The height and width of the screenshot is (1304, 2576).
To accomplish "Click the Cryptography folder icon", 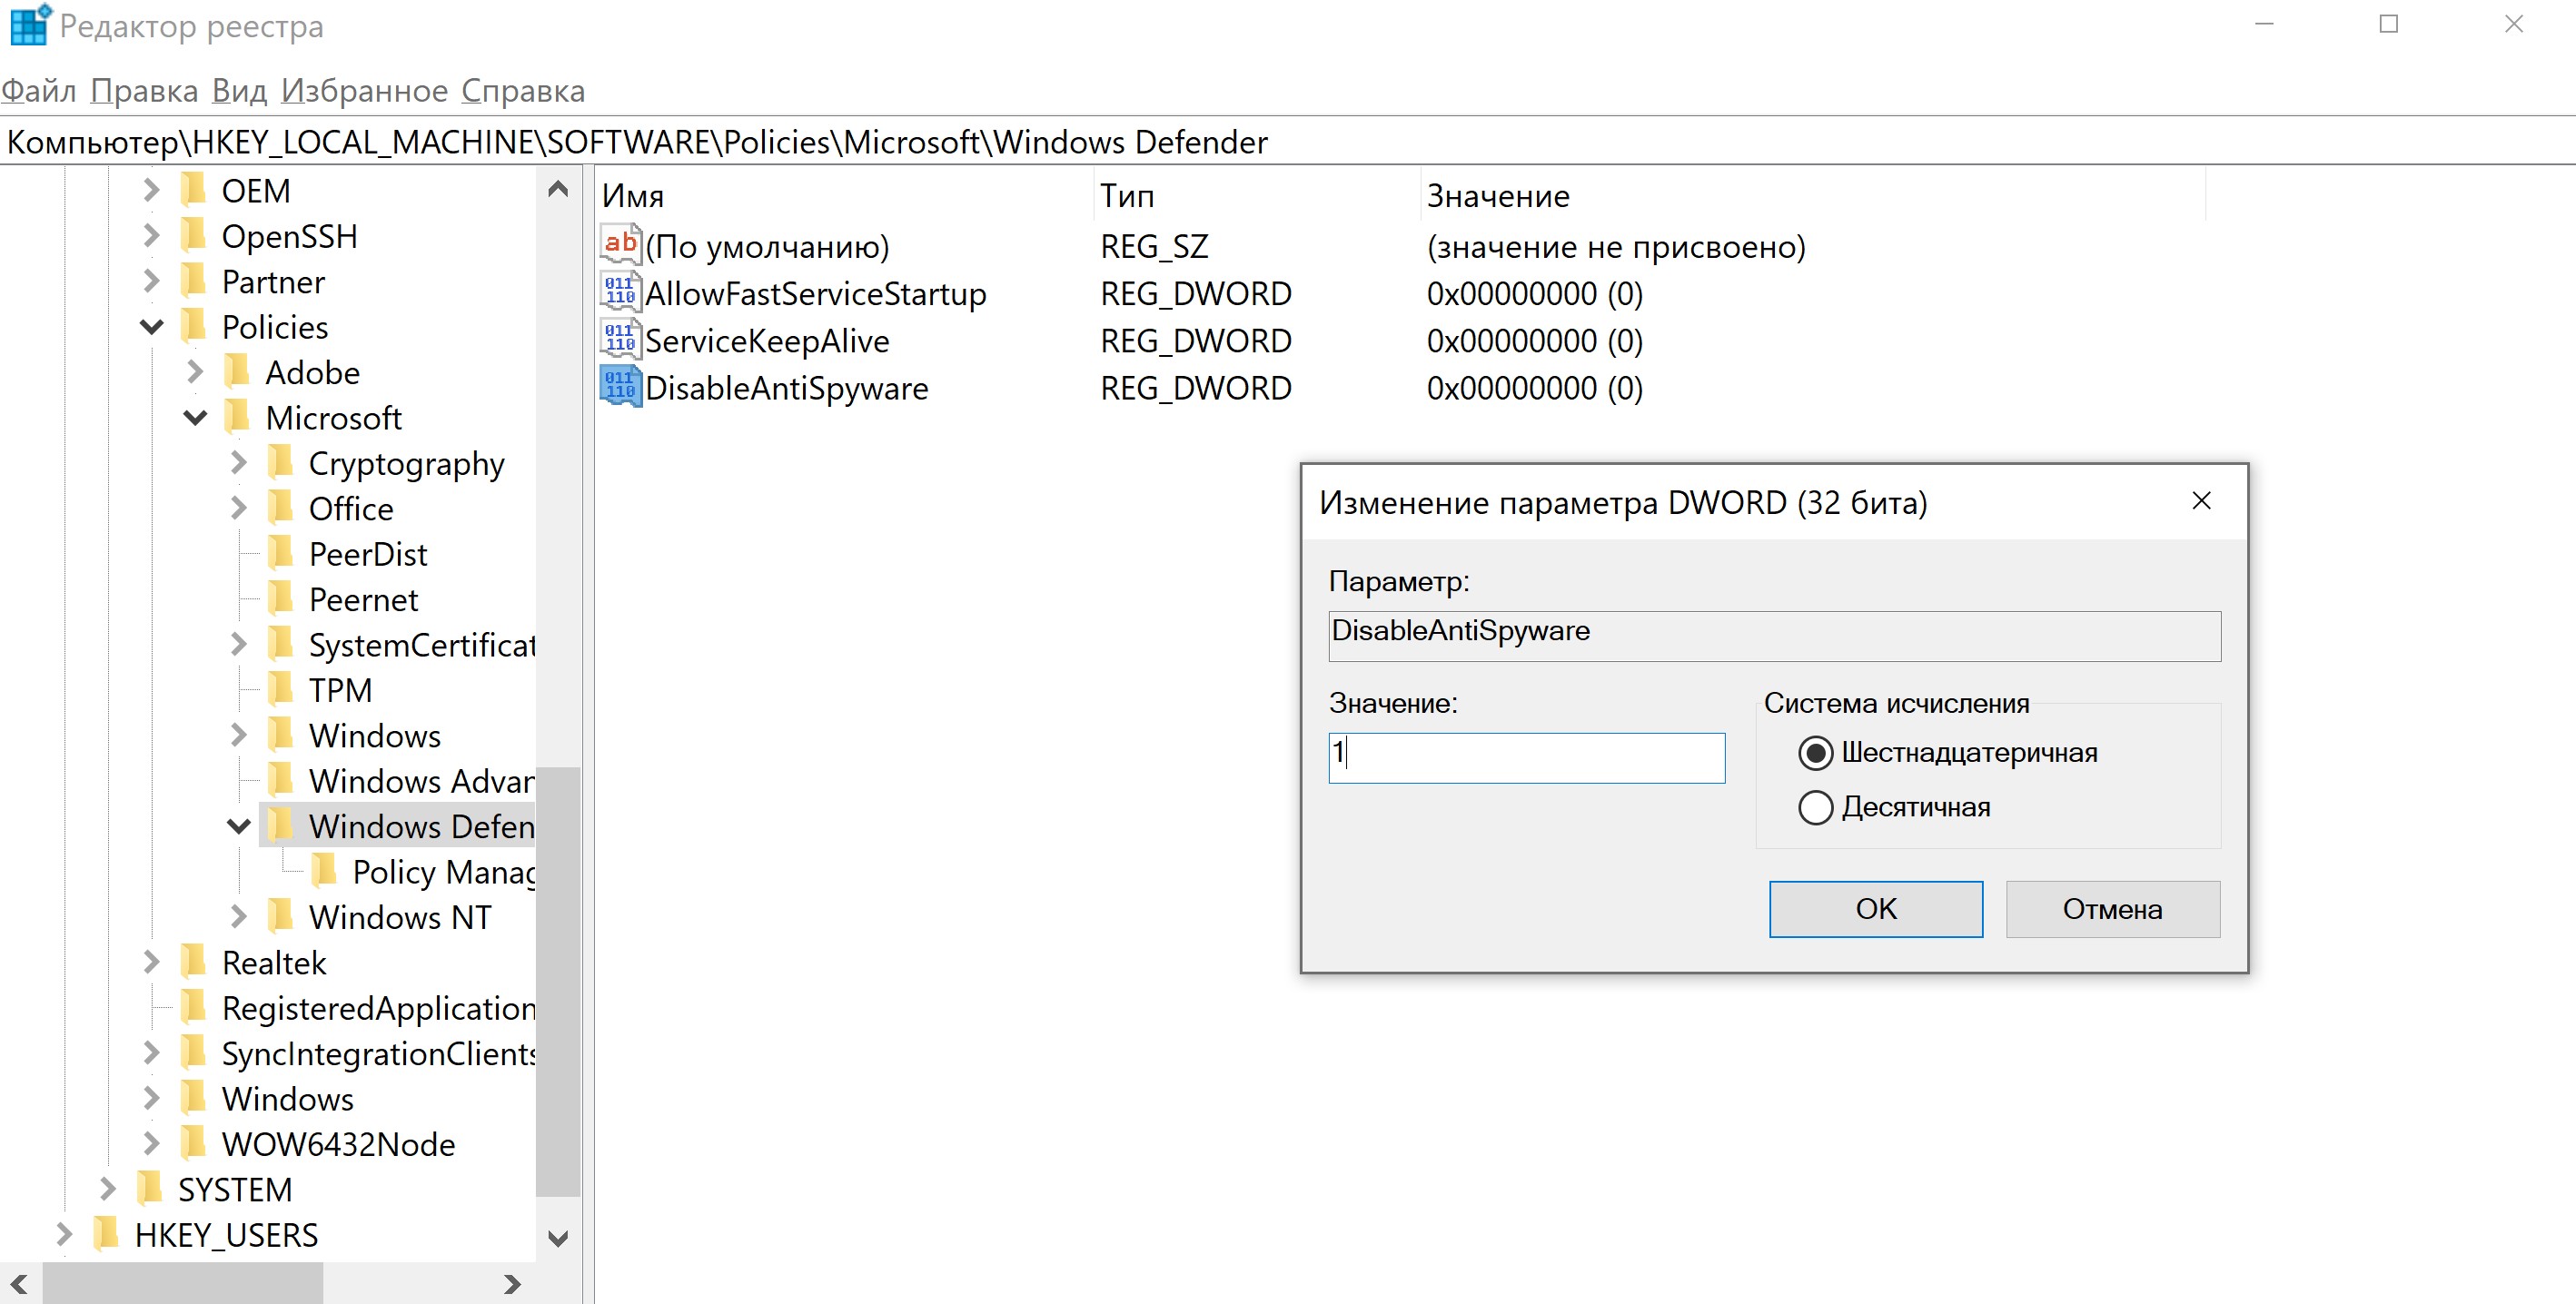I will tap(282, 462).
